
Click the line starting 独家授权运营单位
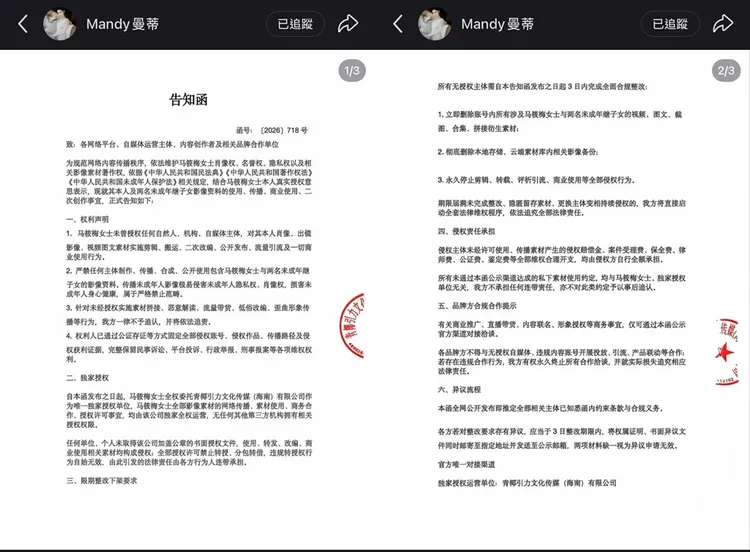[527, 483]
